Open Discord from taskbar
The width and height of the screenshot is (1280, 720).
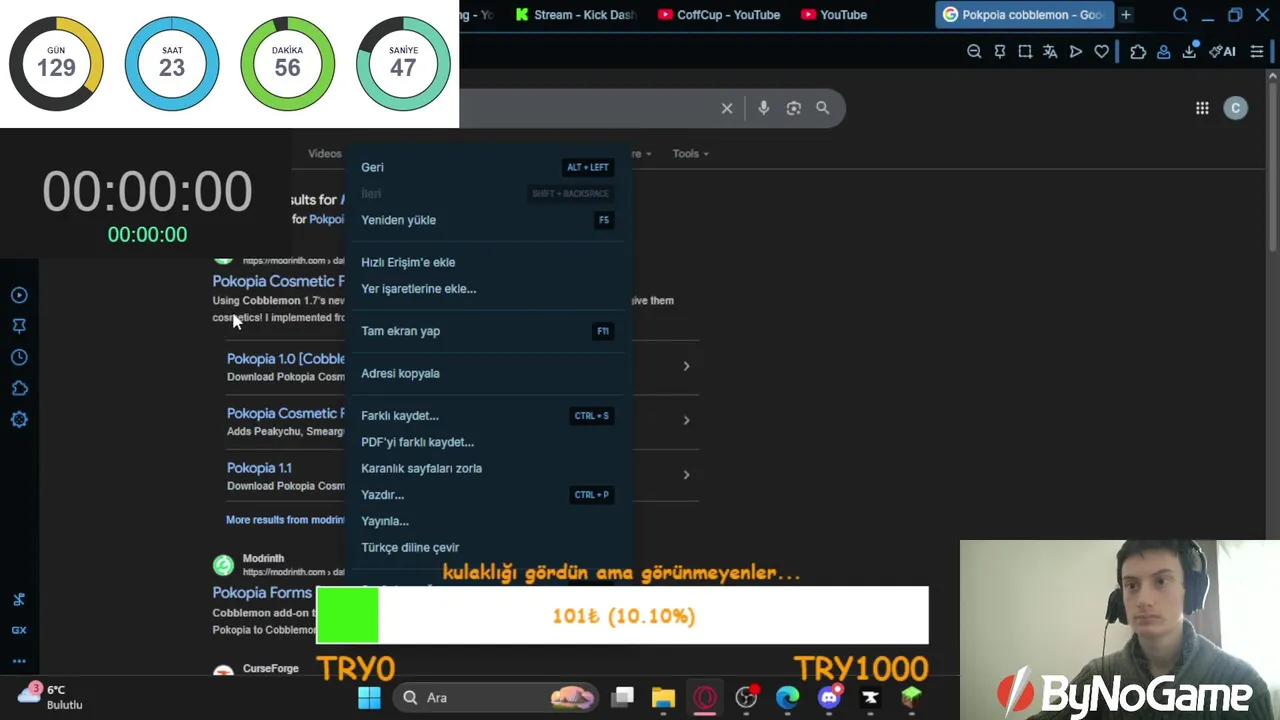pos(829,698)
